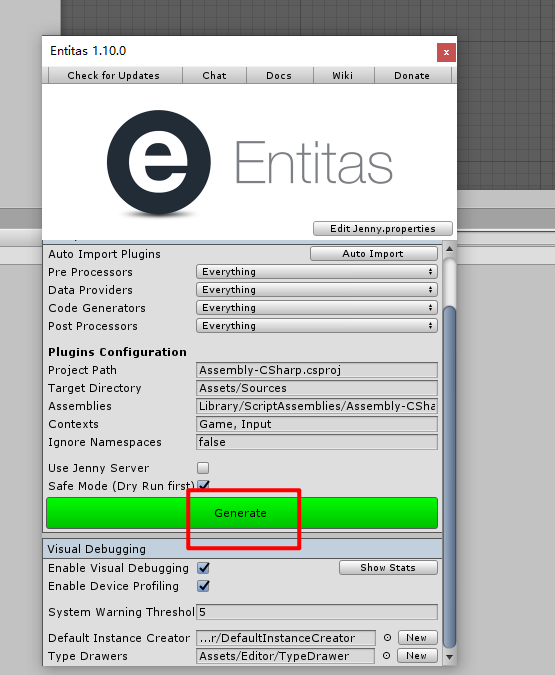Close the Entitas 1.10.0 window

point(446,52)
